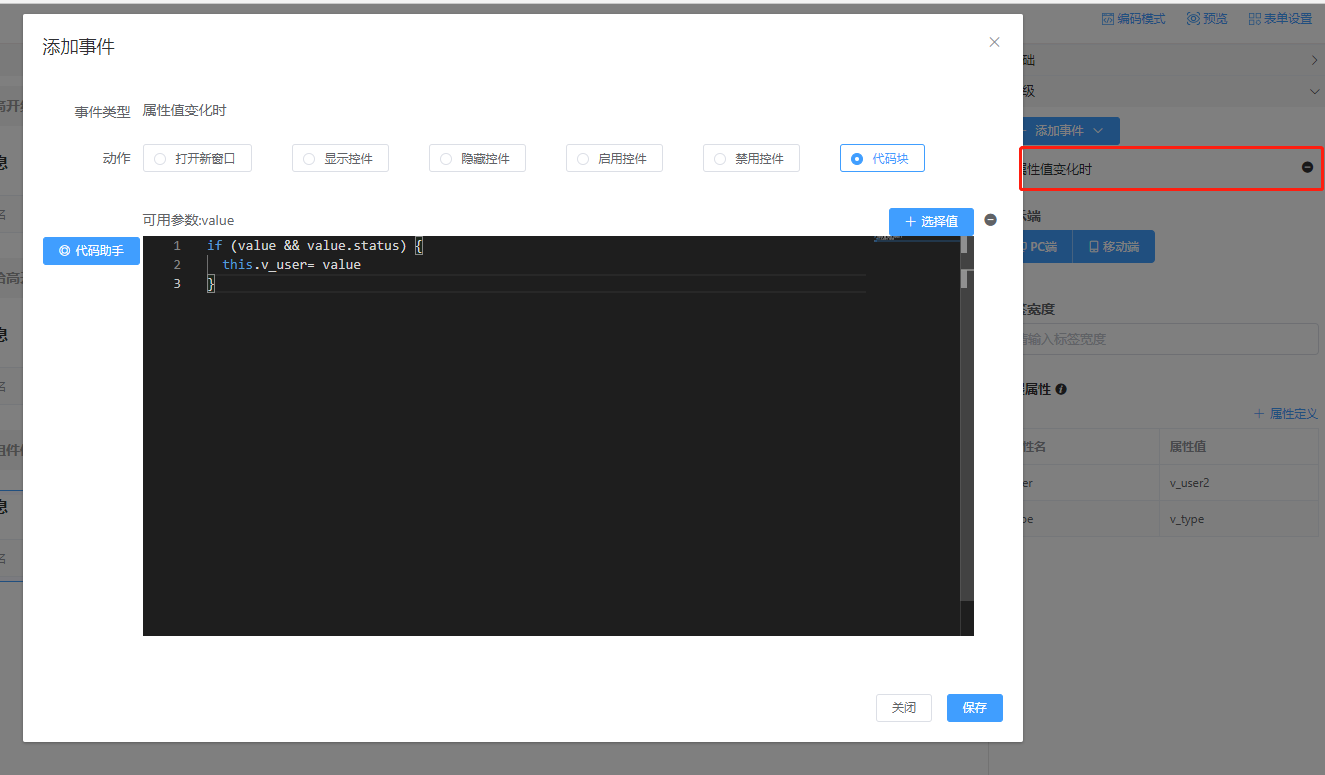Select the 打开新窗口 radio option
The height and width of the screenshot is (775, 1325).
pos(160,159)
